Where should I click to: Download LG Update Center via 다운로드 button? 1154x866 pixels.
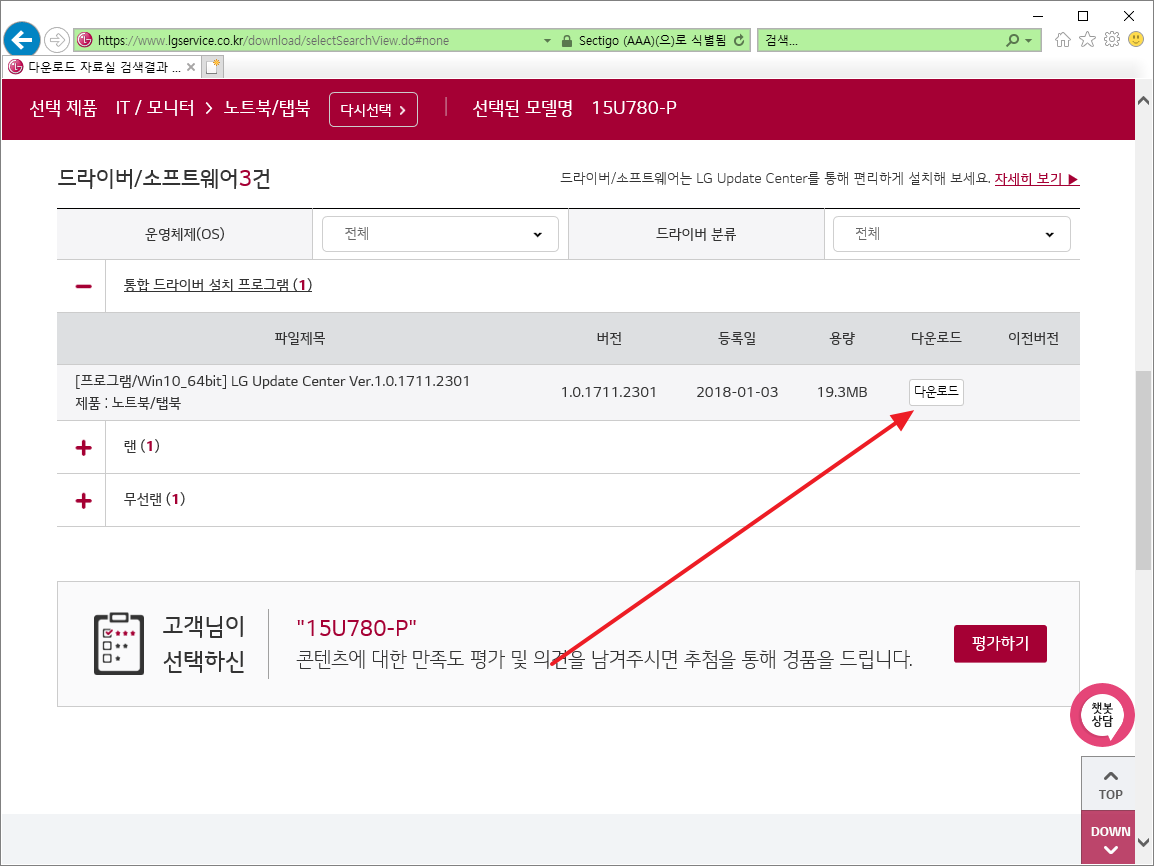tap(936, 391)
